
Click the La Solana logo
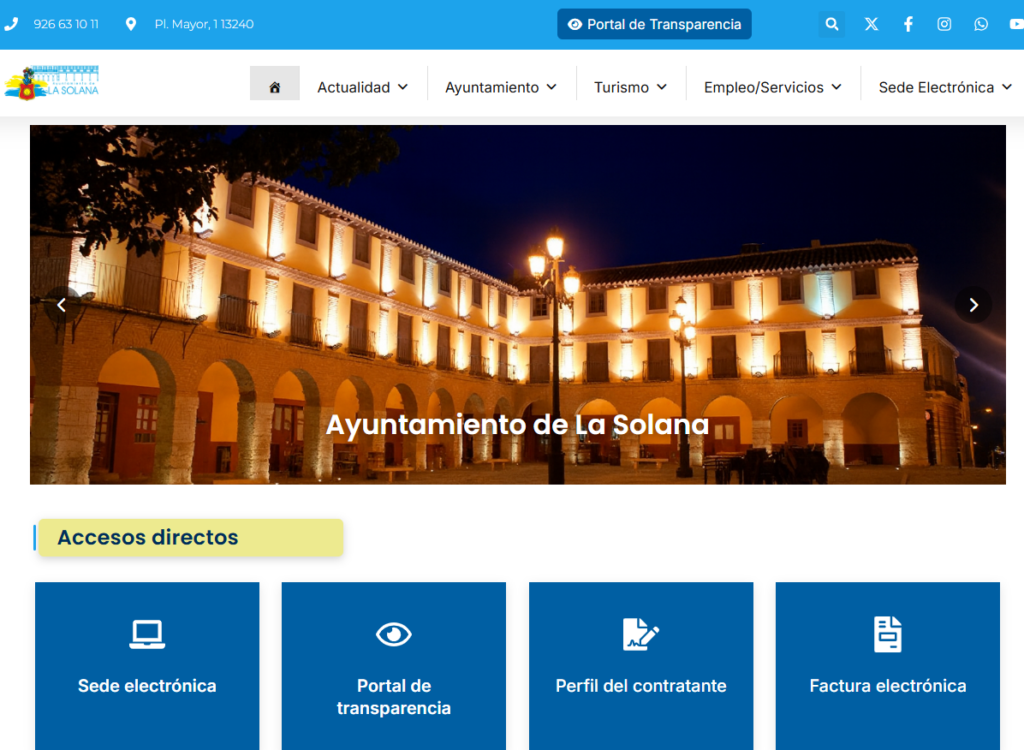(52, 83)
